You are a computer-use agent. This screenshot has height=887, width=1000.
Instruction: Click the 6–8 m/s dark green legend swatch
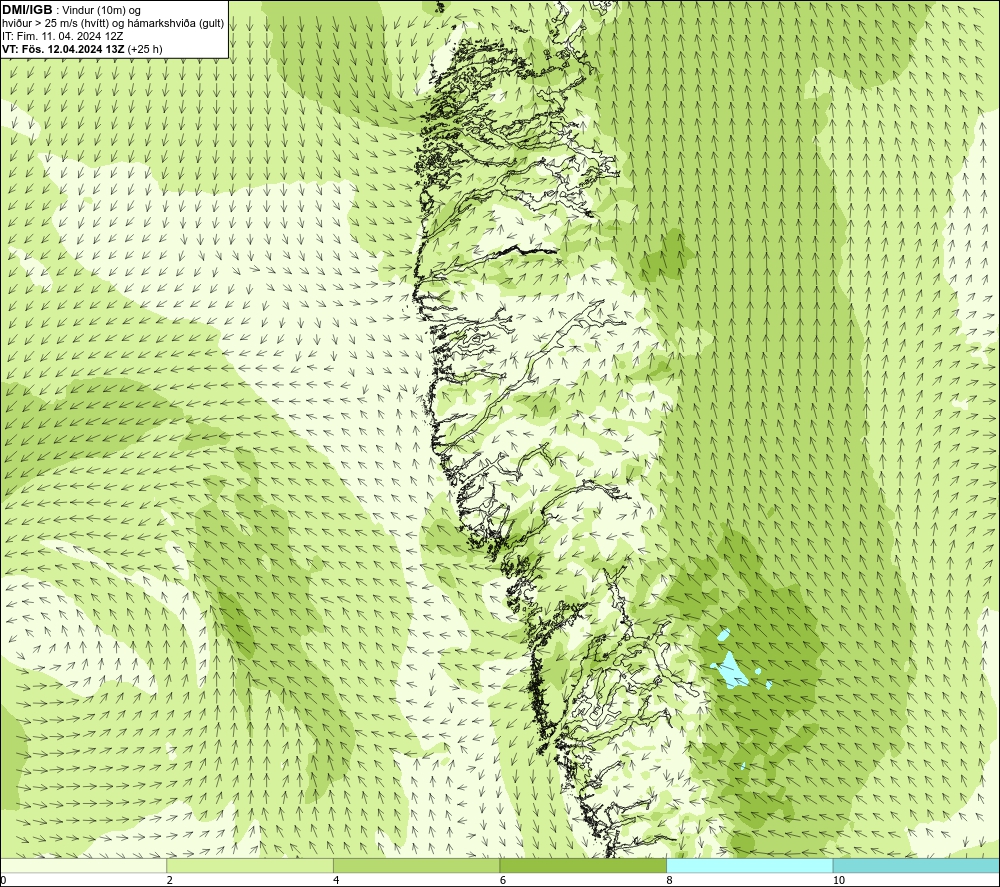tap(583, 866)
